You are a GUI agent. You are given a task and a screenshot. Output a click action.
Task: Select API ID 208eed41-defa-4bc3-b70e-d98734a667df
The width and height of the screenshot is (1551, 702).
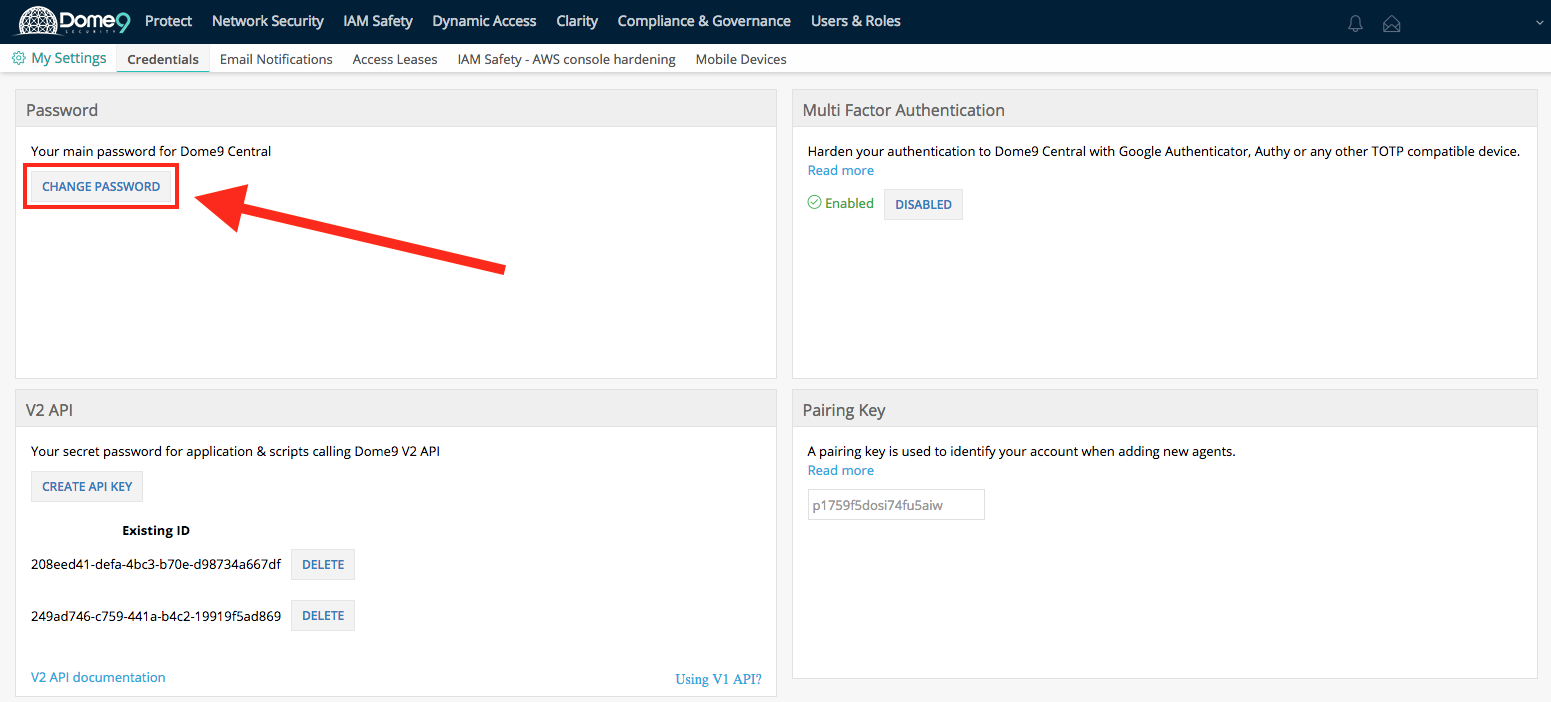[156, 565]
